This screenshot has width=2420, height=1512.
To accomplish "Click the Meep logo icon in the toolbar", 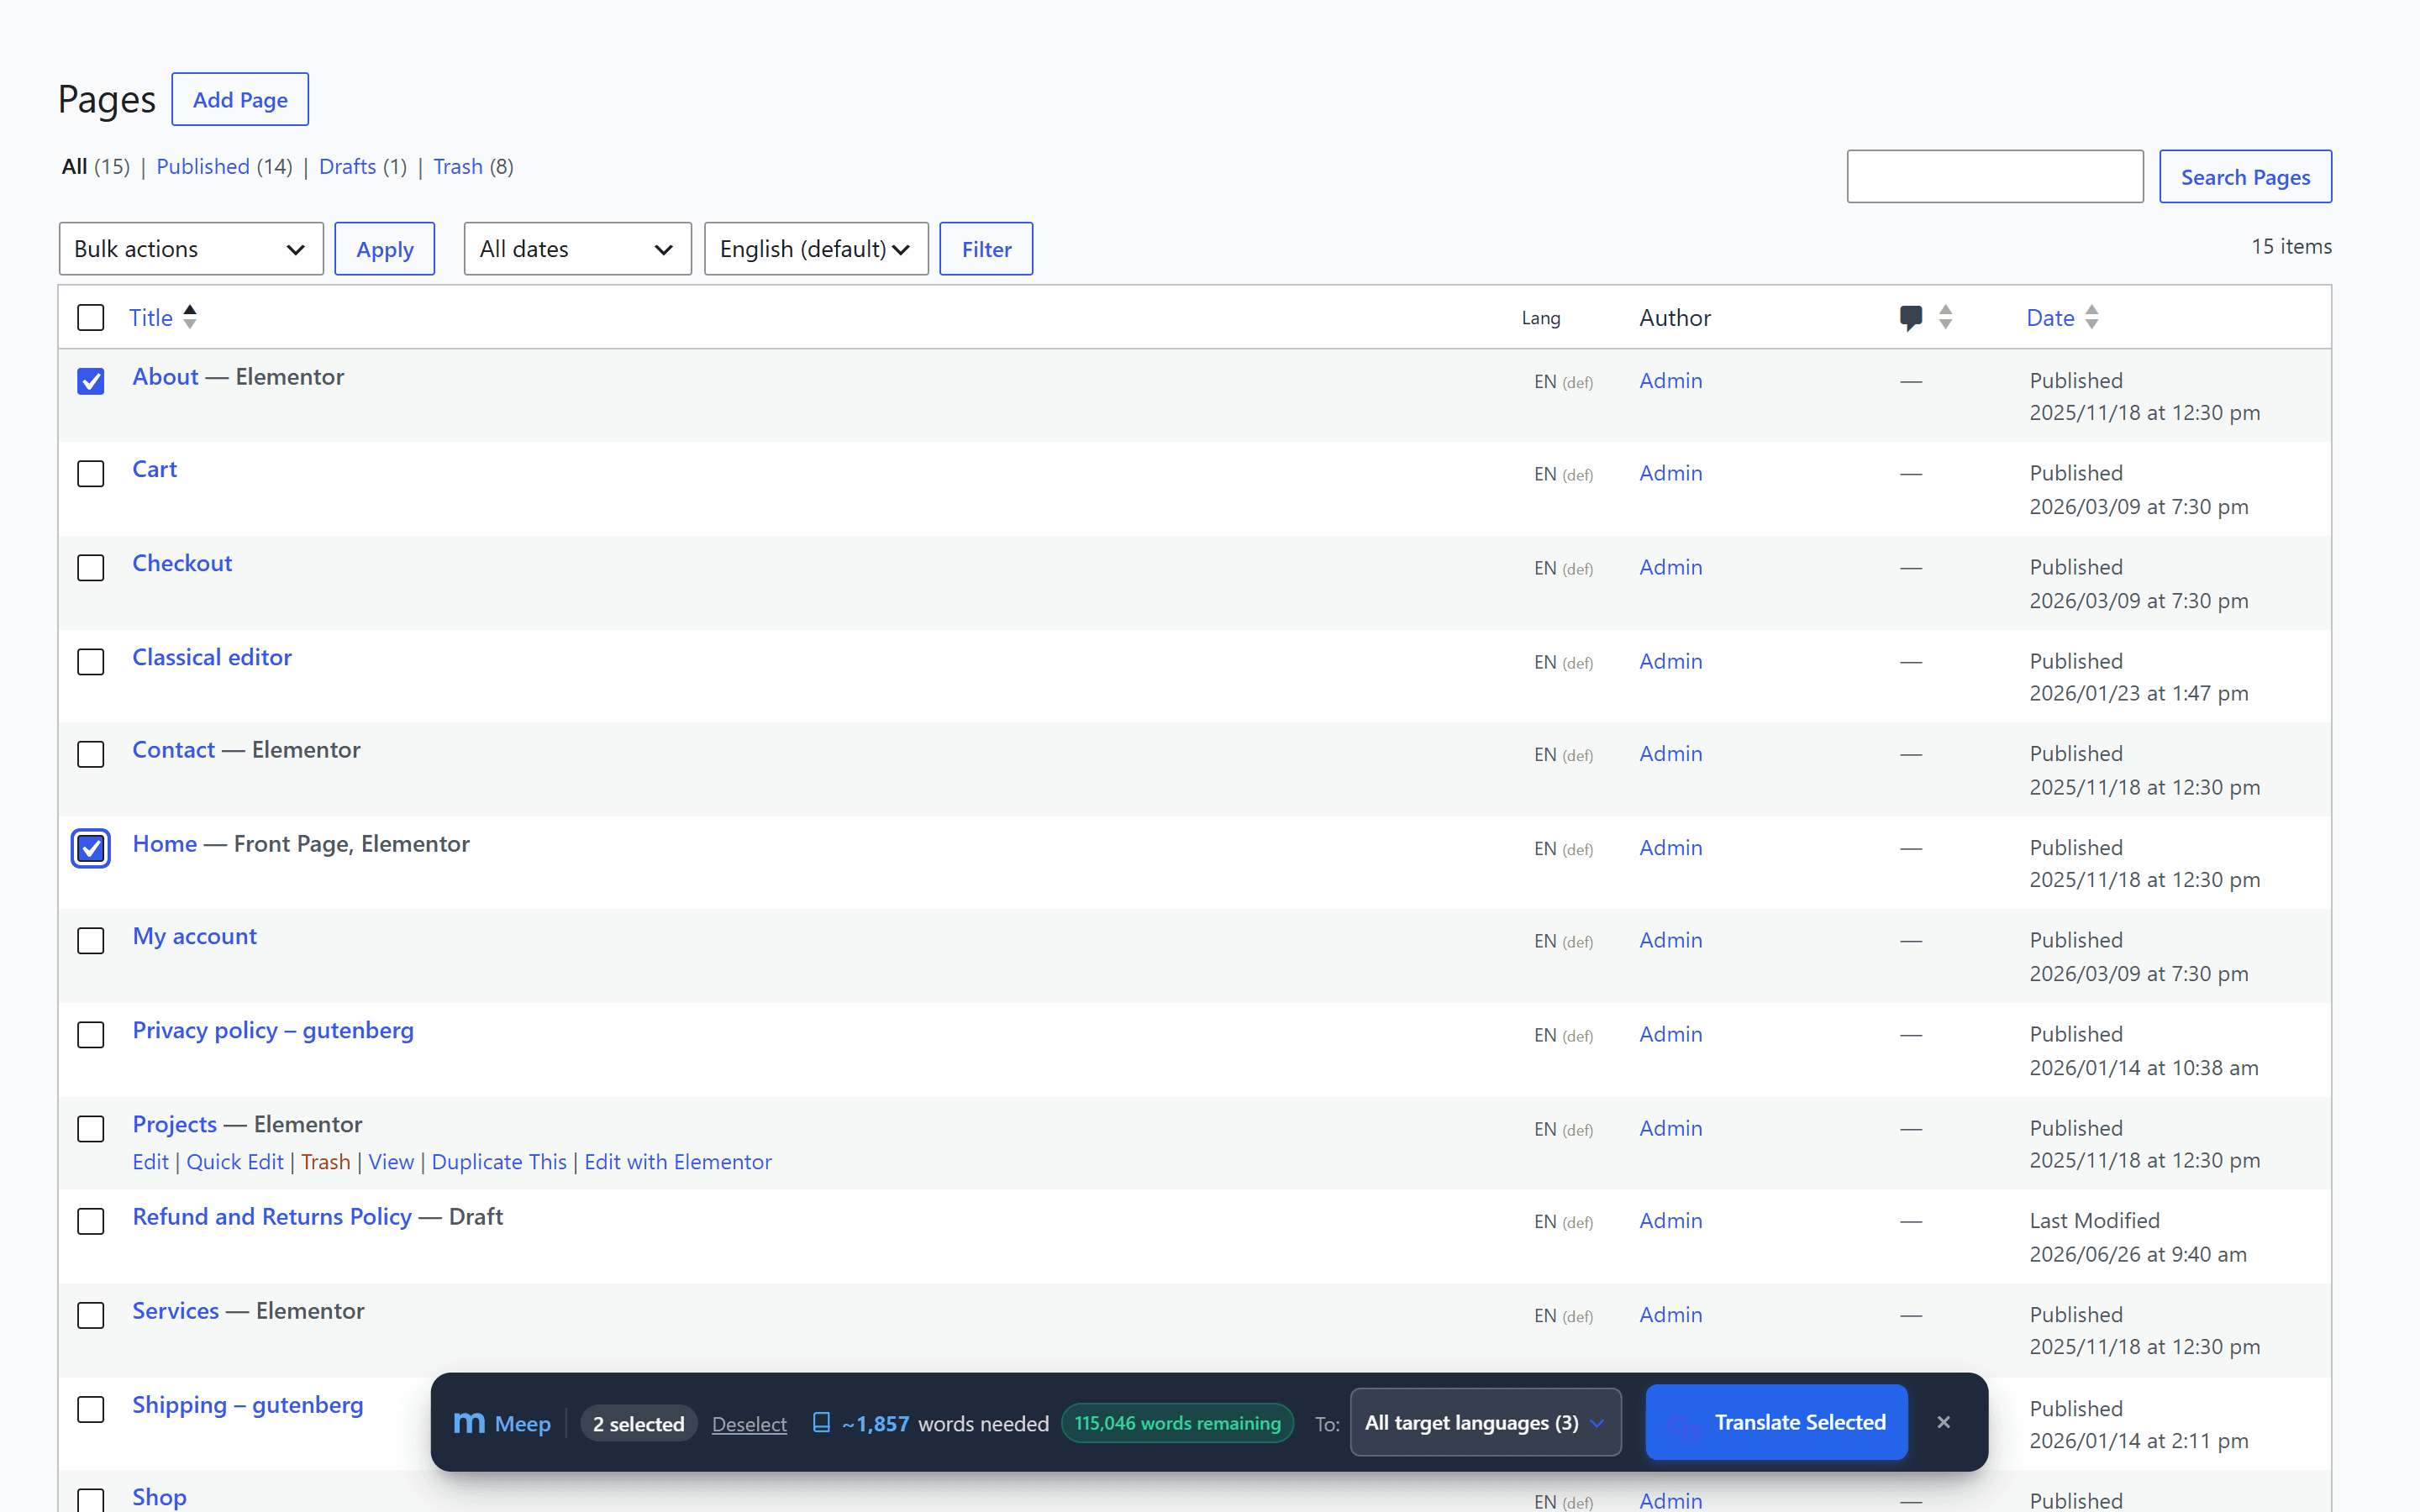I will [469, 1422].
